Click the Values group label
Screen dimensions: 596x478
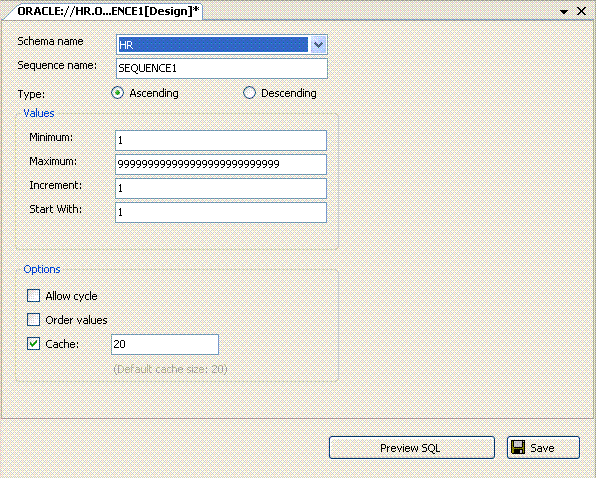(39, 113)
